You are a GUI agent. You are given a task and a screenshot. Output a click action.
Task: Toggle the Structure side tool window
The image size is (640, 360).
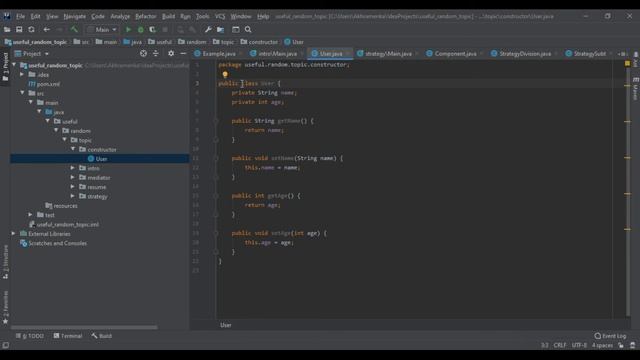pos(5,262)
